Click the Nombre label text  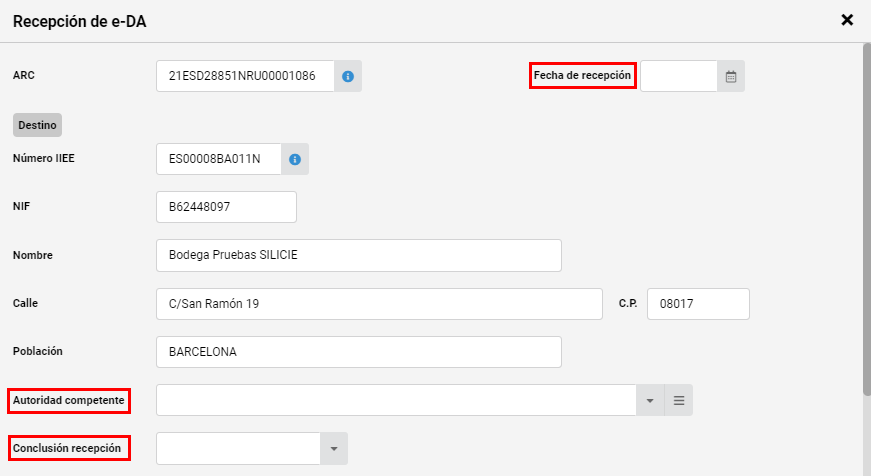pos(33,255)
